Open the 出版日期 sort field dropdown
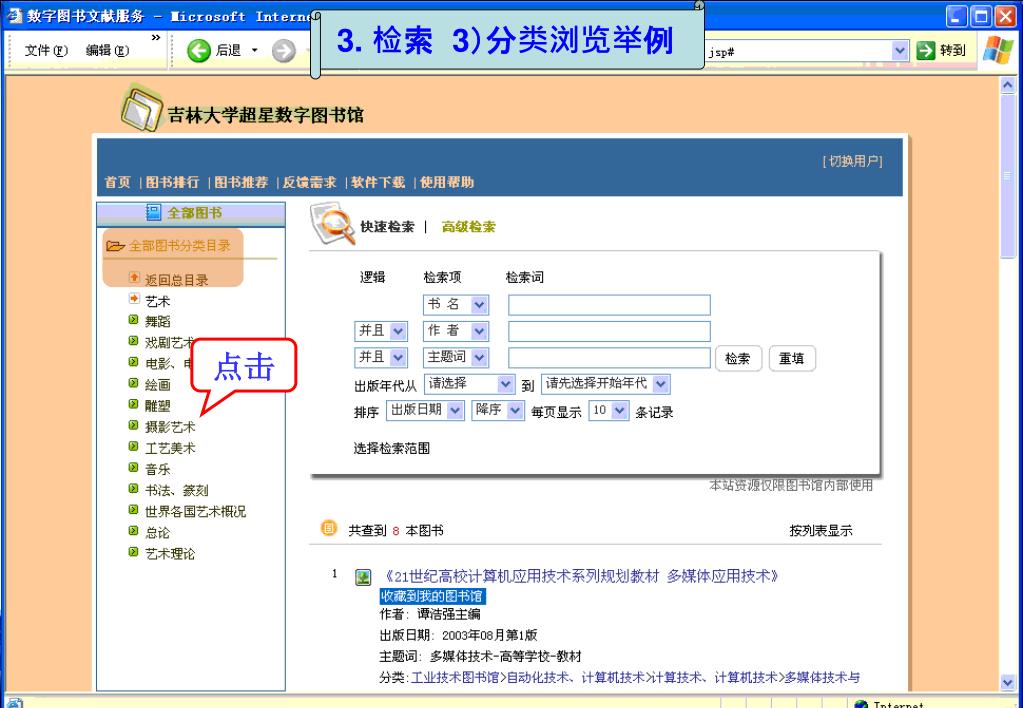 [x=455, y=410]
